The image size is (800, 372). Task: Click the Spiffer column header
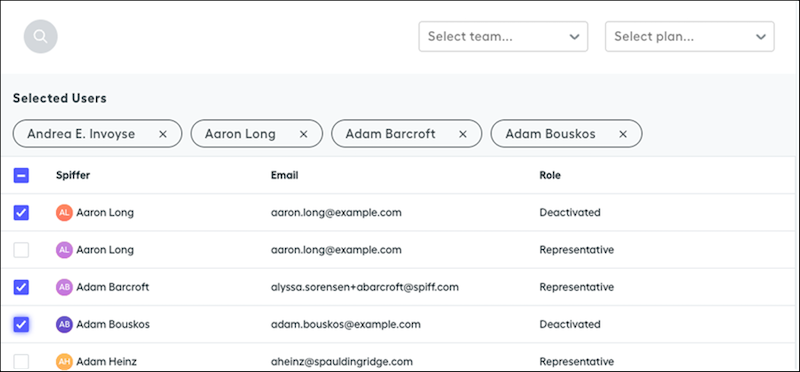(x=73, y=176)
